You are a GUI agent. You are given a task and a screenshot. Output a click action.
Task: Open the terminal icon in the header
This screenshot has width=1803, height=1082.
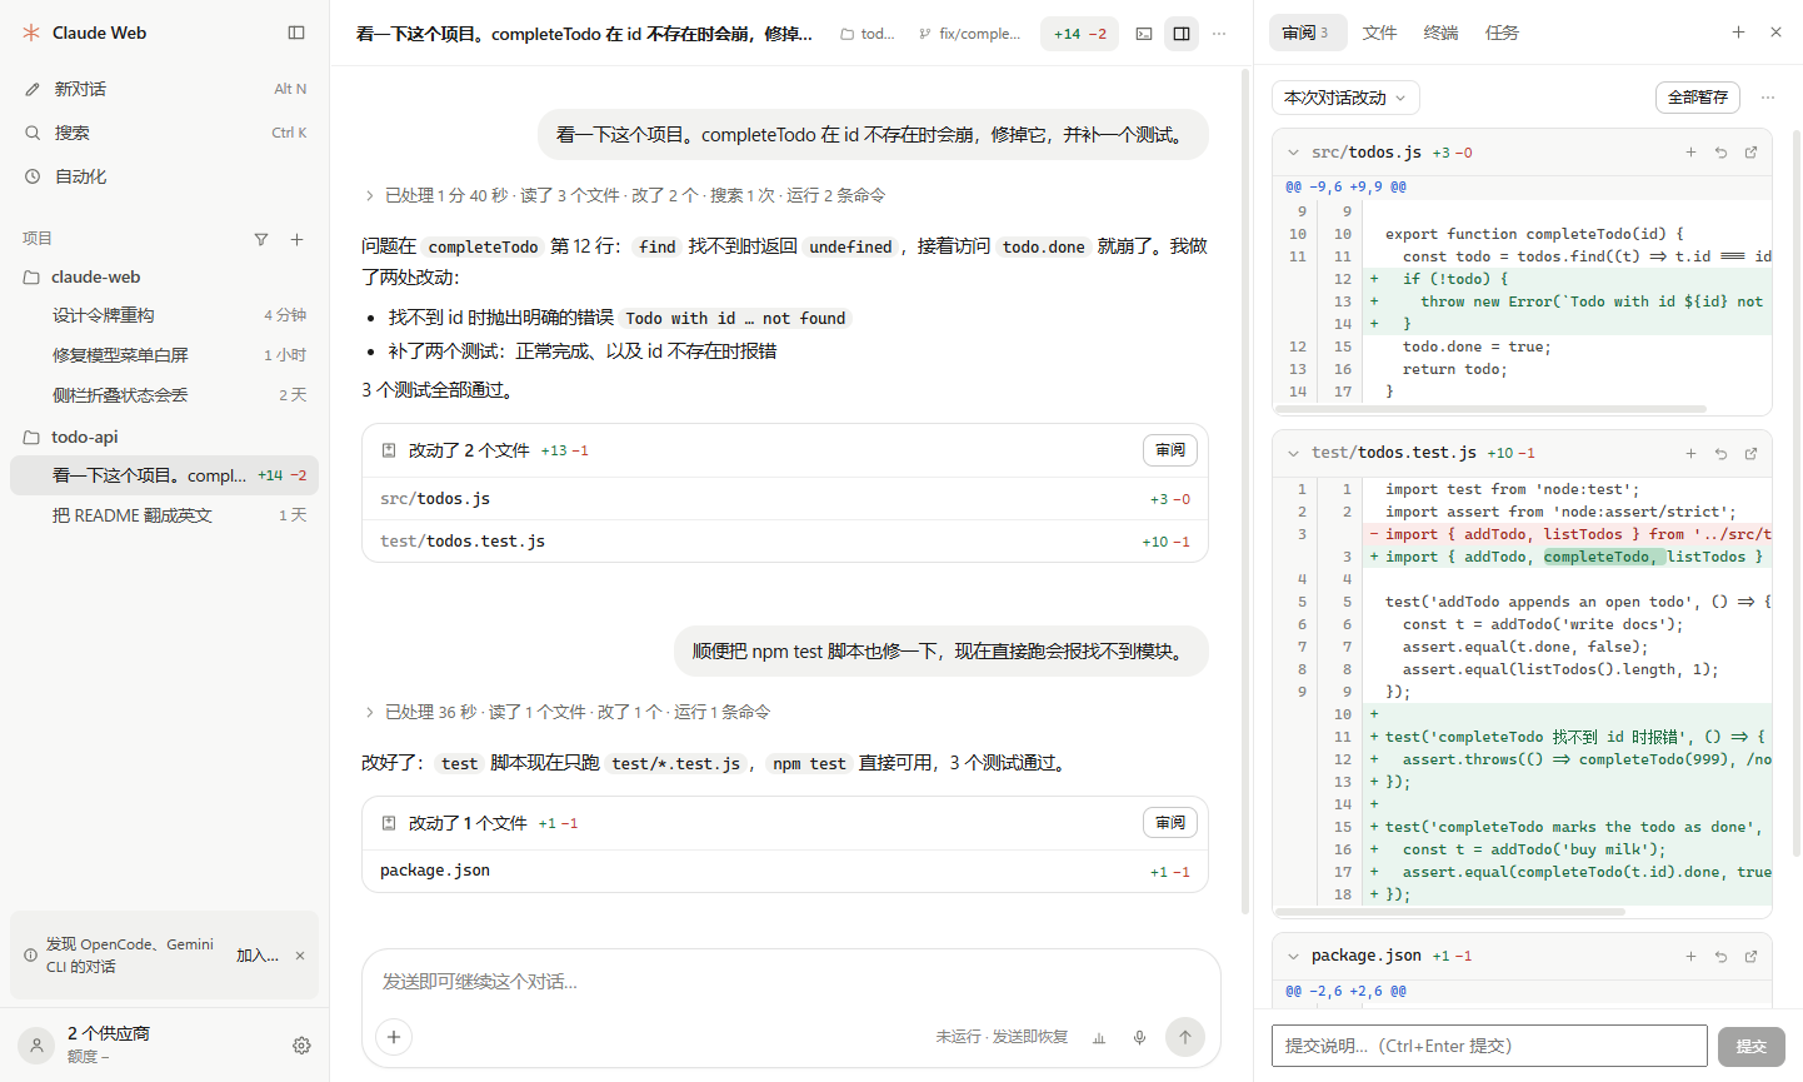coord(1144,33)
